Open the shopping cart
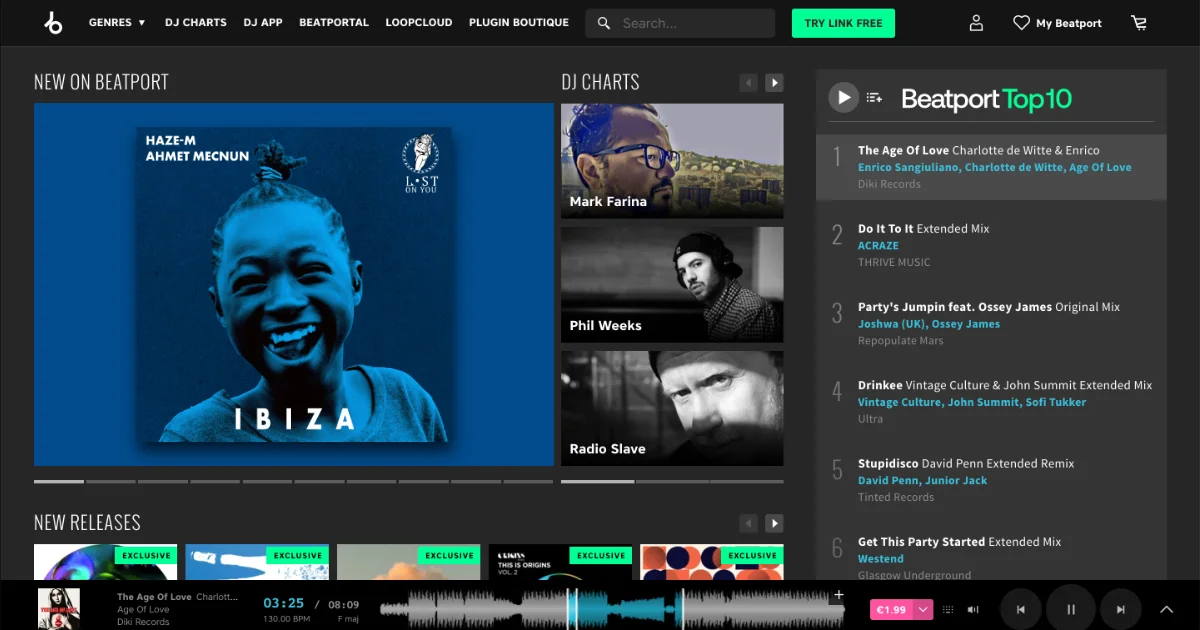1200x630 pixels. 1138,23
